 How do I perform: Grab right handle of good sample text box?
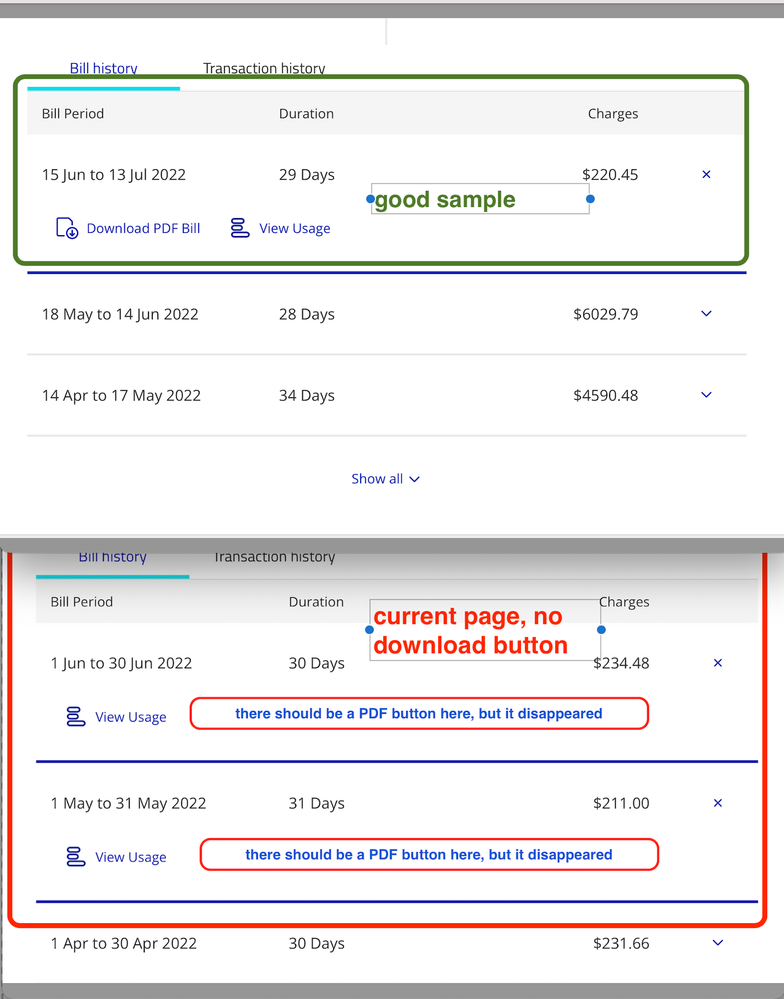coord(590,199)
